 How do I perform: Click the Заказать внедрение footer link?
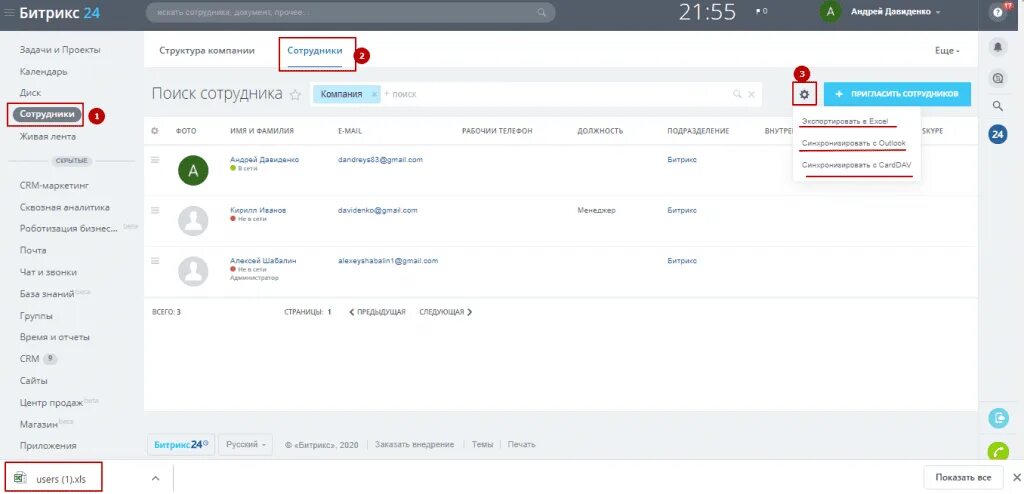tap(414, 444)
